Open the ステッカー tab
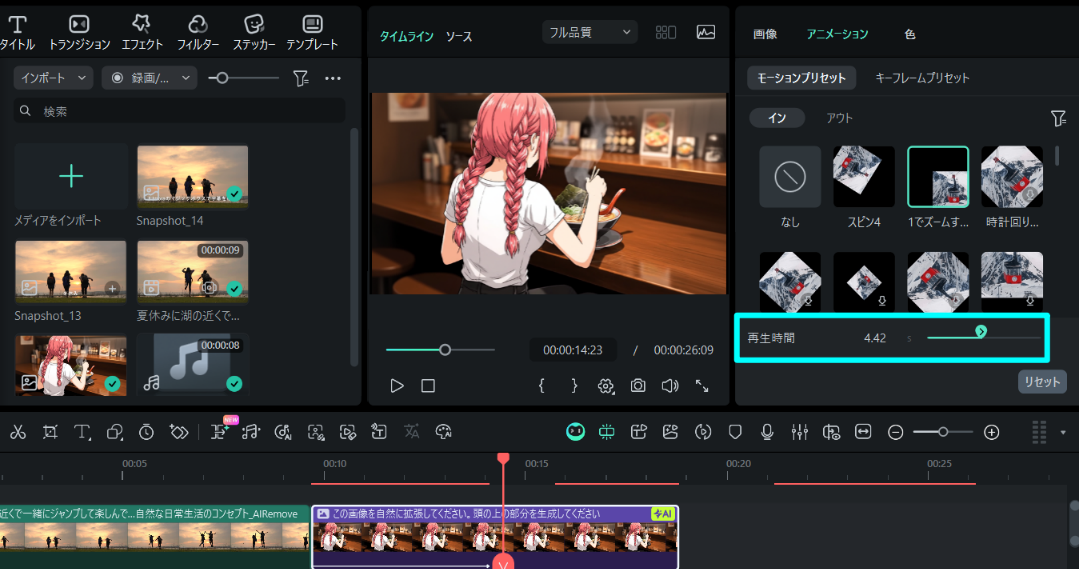1079x569 pixels. point(254,33)
